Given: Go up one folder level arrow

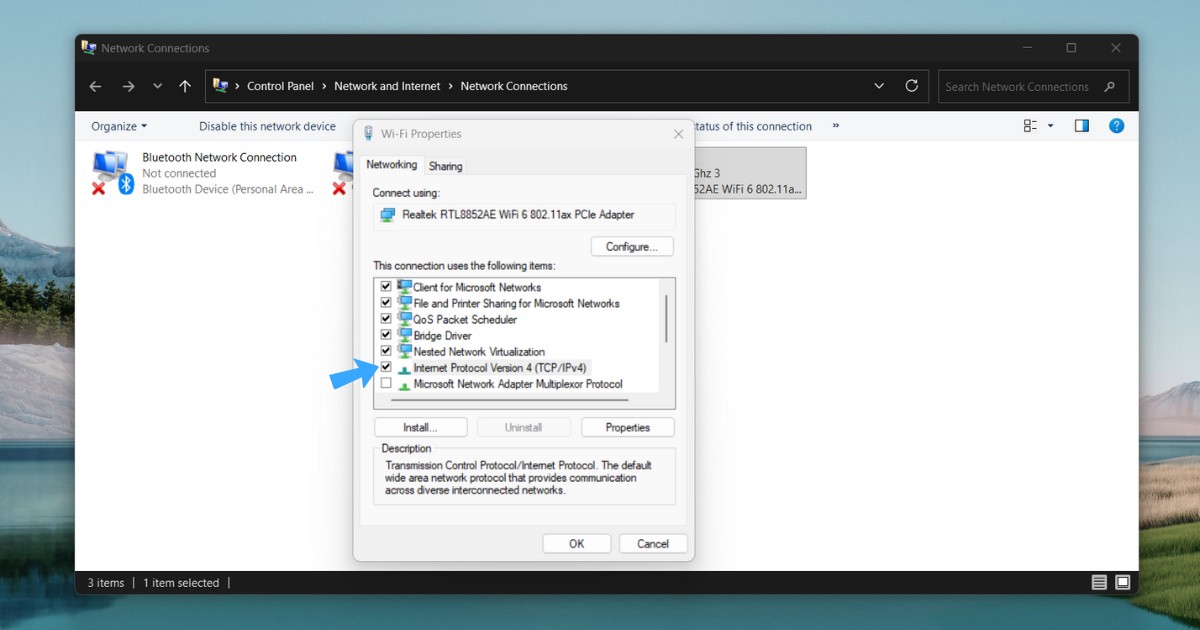Looking at the screenshot, I should coord(185,87).
